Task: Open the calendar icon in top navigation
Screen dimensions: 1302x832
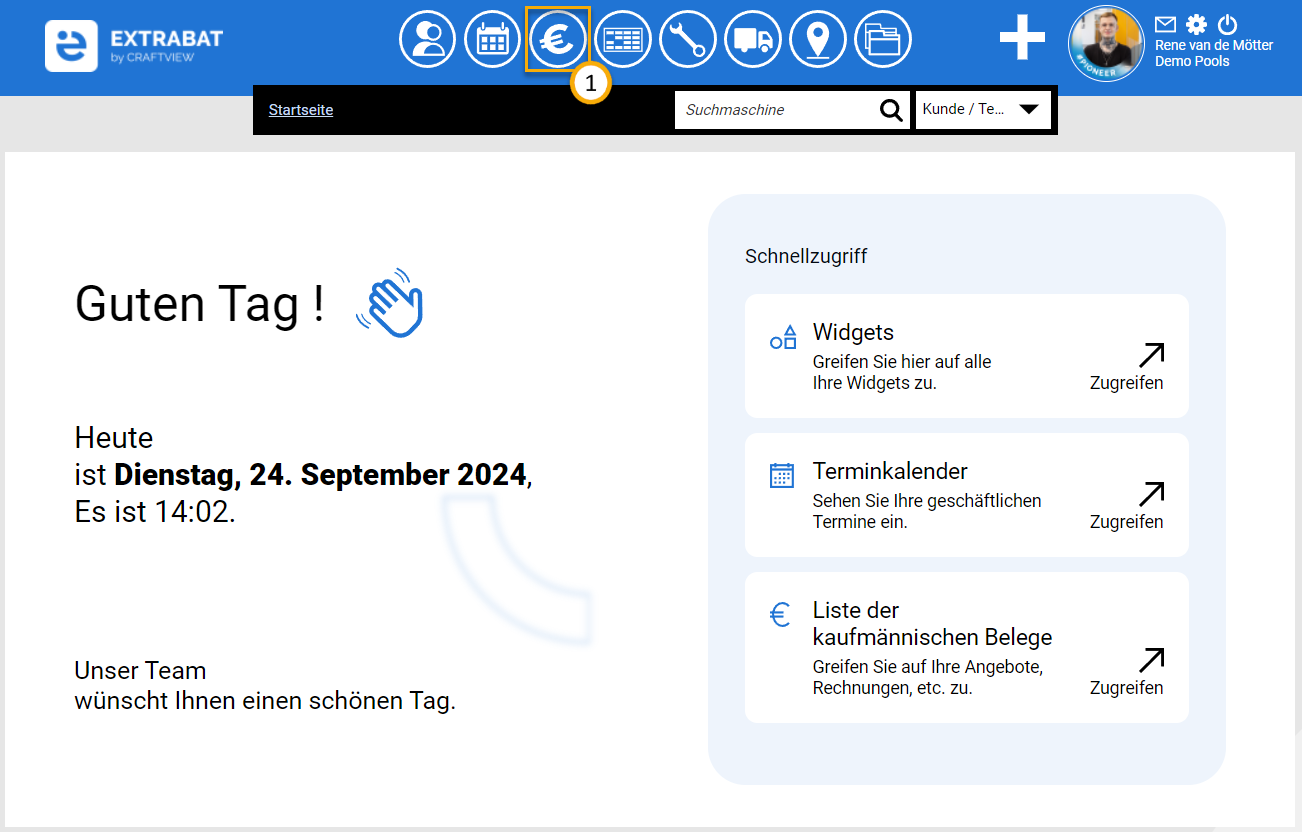Action: point(492,40)
